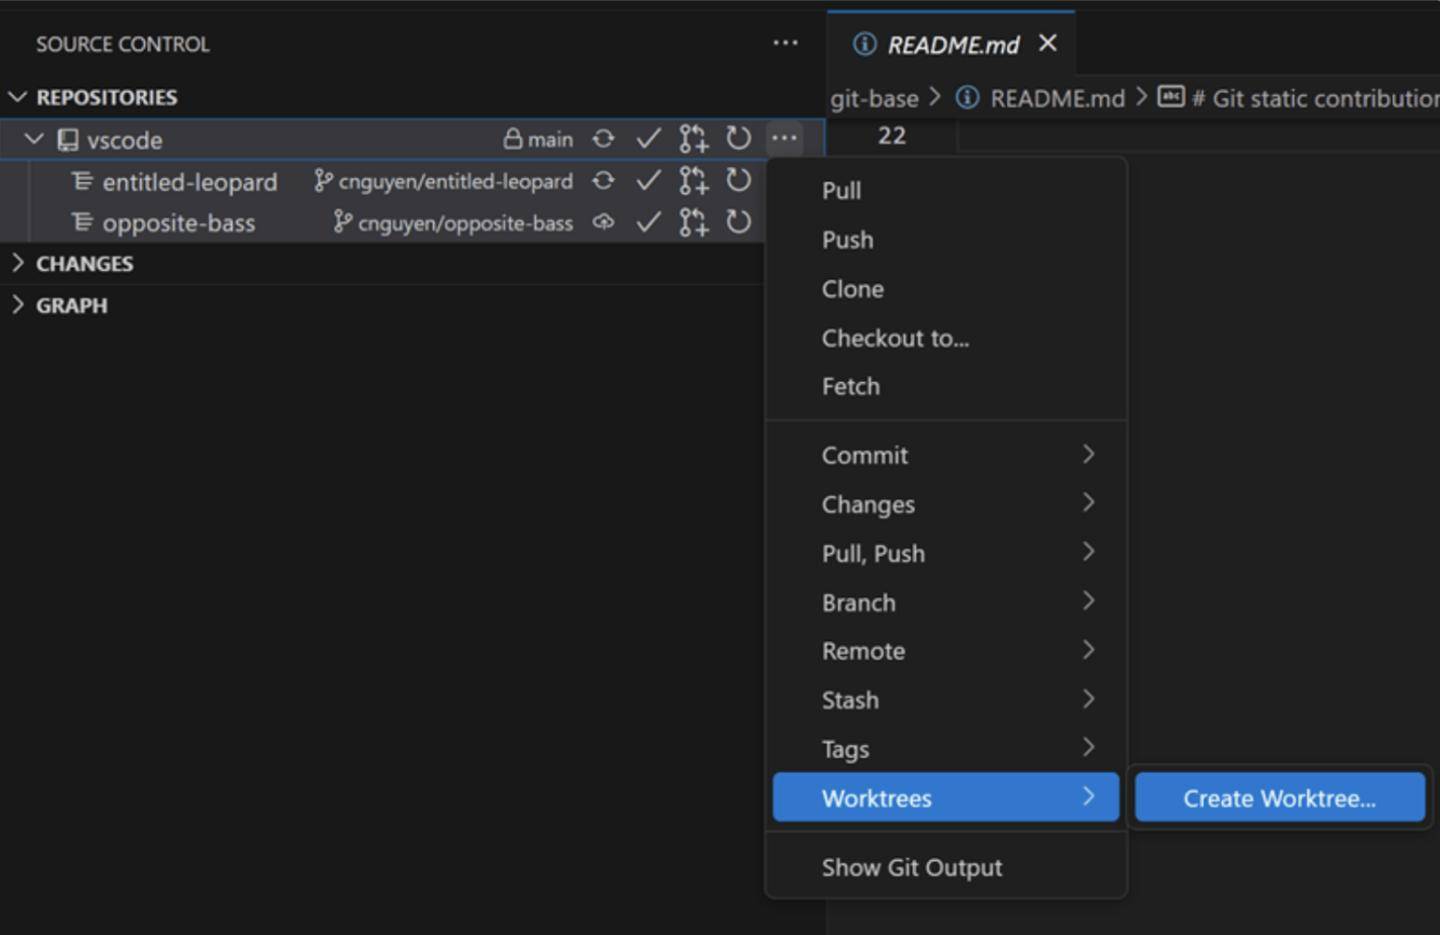Commit checkmark on vscode row

(648, 139)
